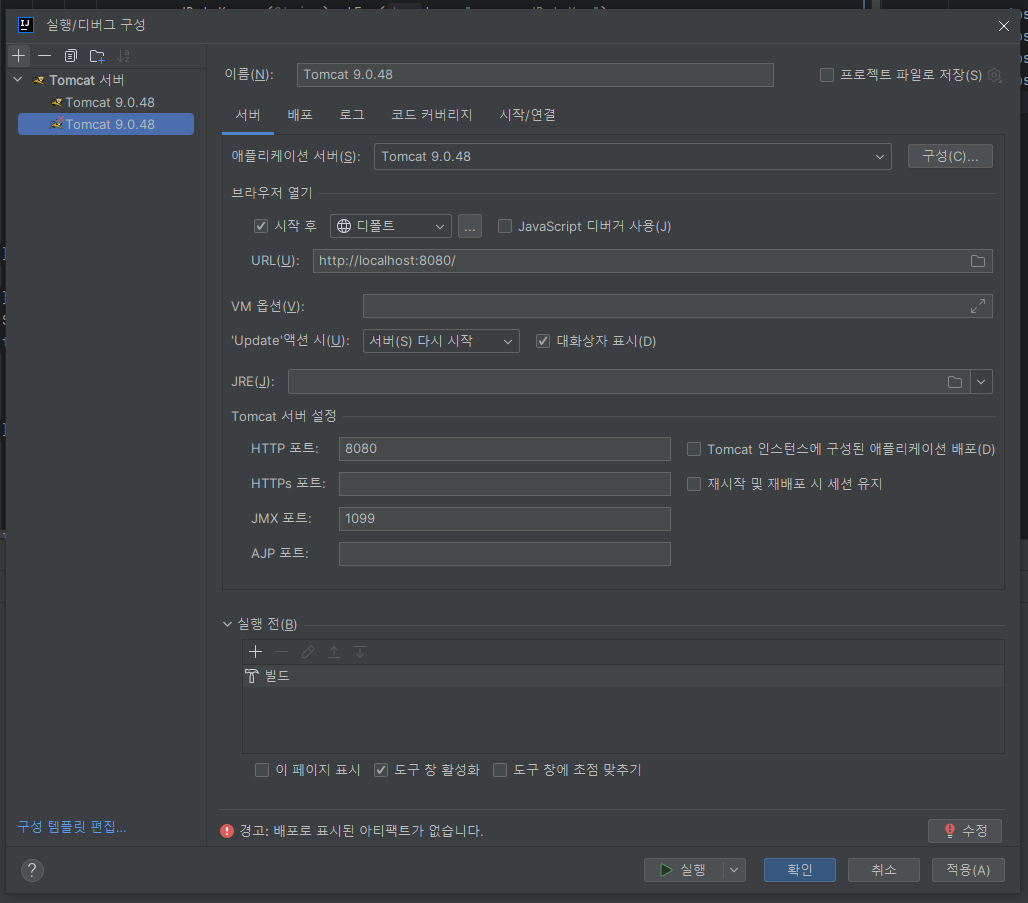Toggle 도구 창 활성화 checkbox
Image resolution: width=1028 pixels, height=903 pixels.
click(381, 770)
